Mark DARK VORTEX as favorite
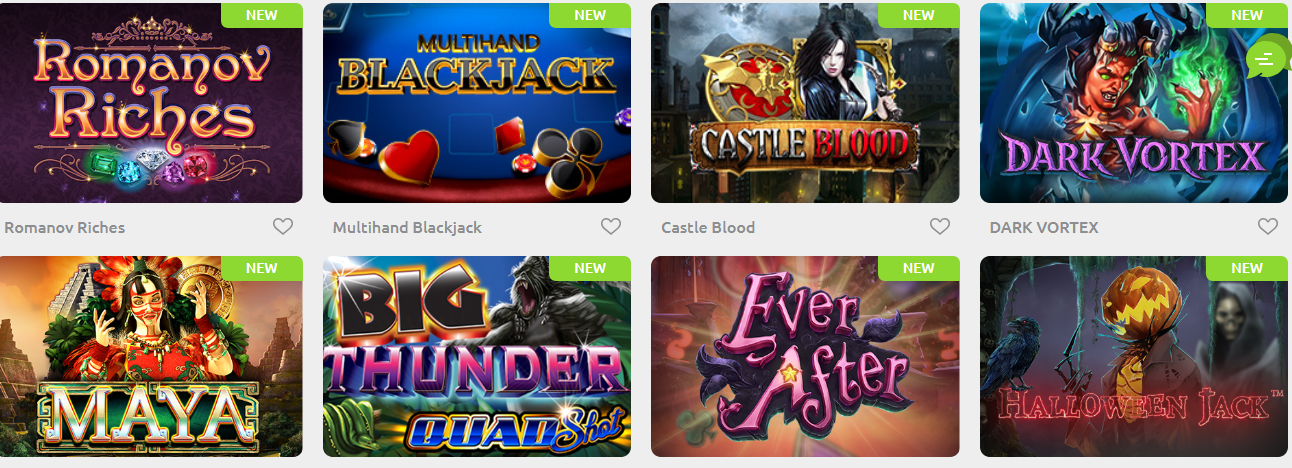This screenshot has width=1292, height=468. pos(1268,227)
